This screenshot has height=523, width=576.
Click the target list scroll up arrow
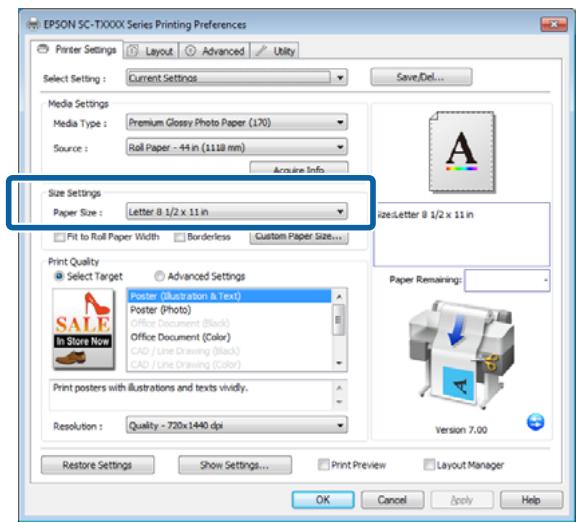tap(339, 296)
